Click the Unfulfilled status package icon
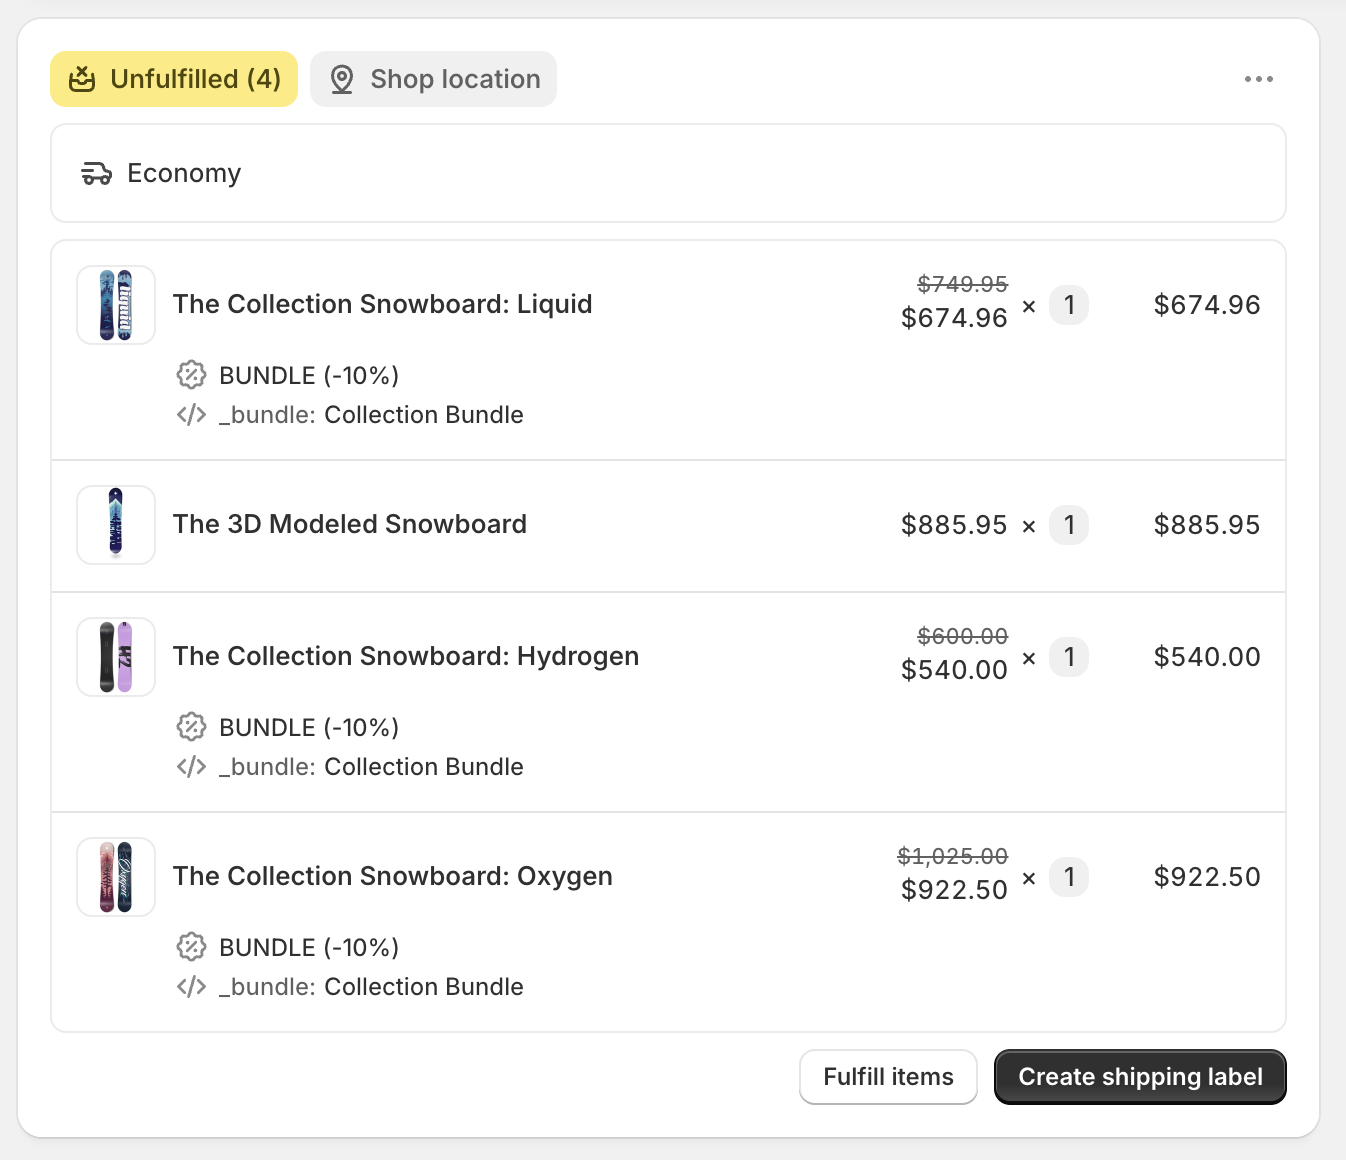 pos(83,79)
